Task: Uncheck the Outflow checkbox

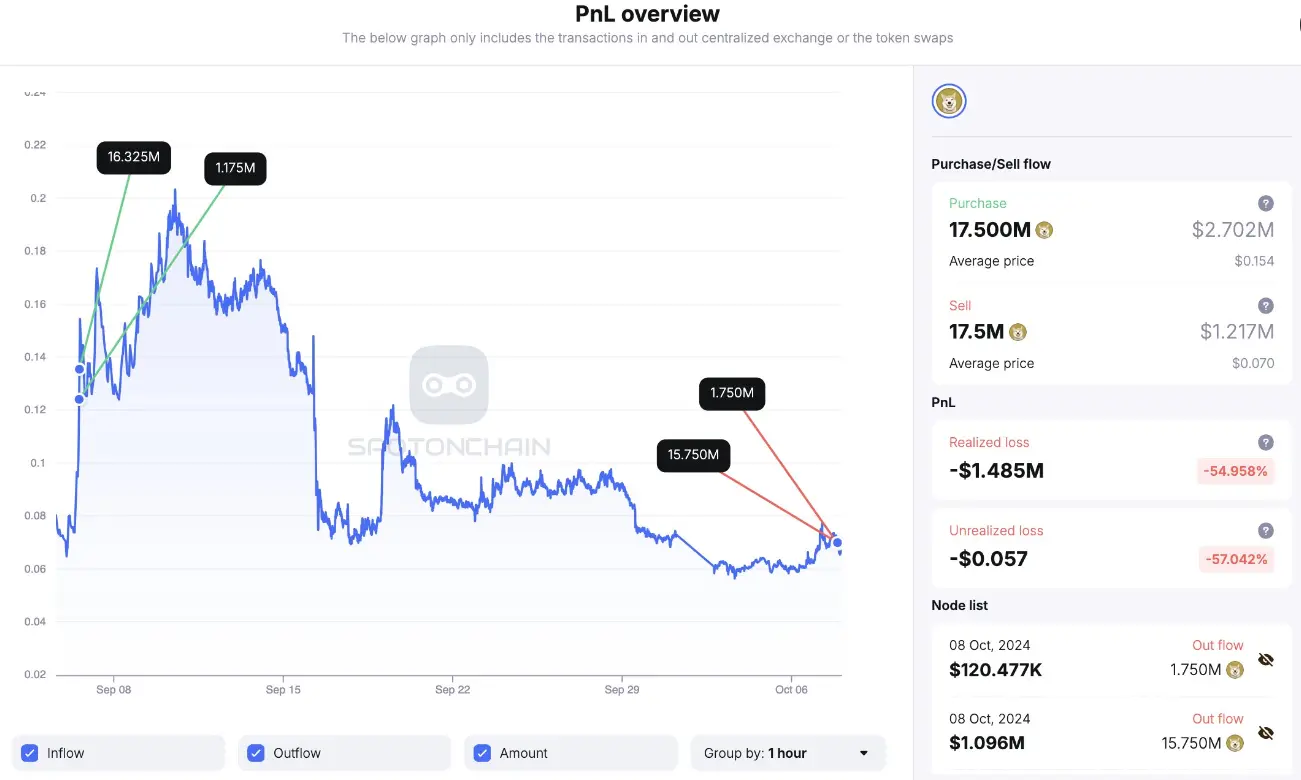Action: pos(256,753)
